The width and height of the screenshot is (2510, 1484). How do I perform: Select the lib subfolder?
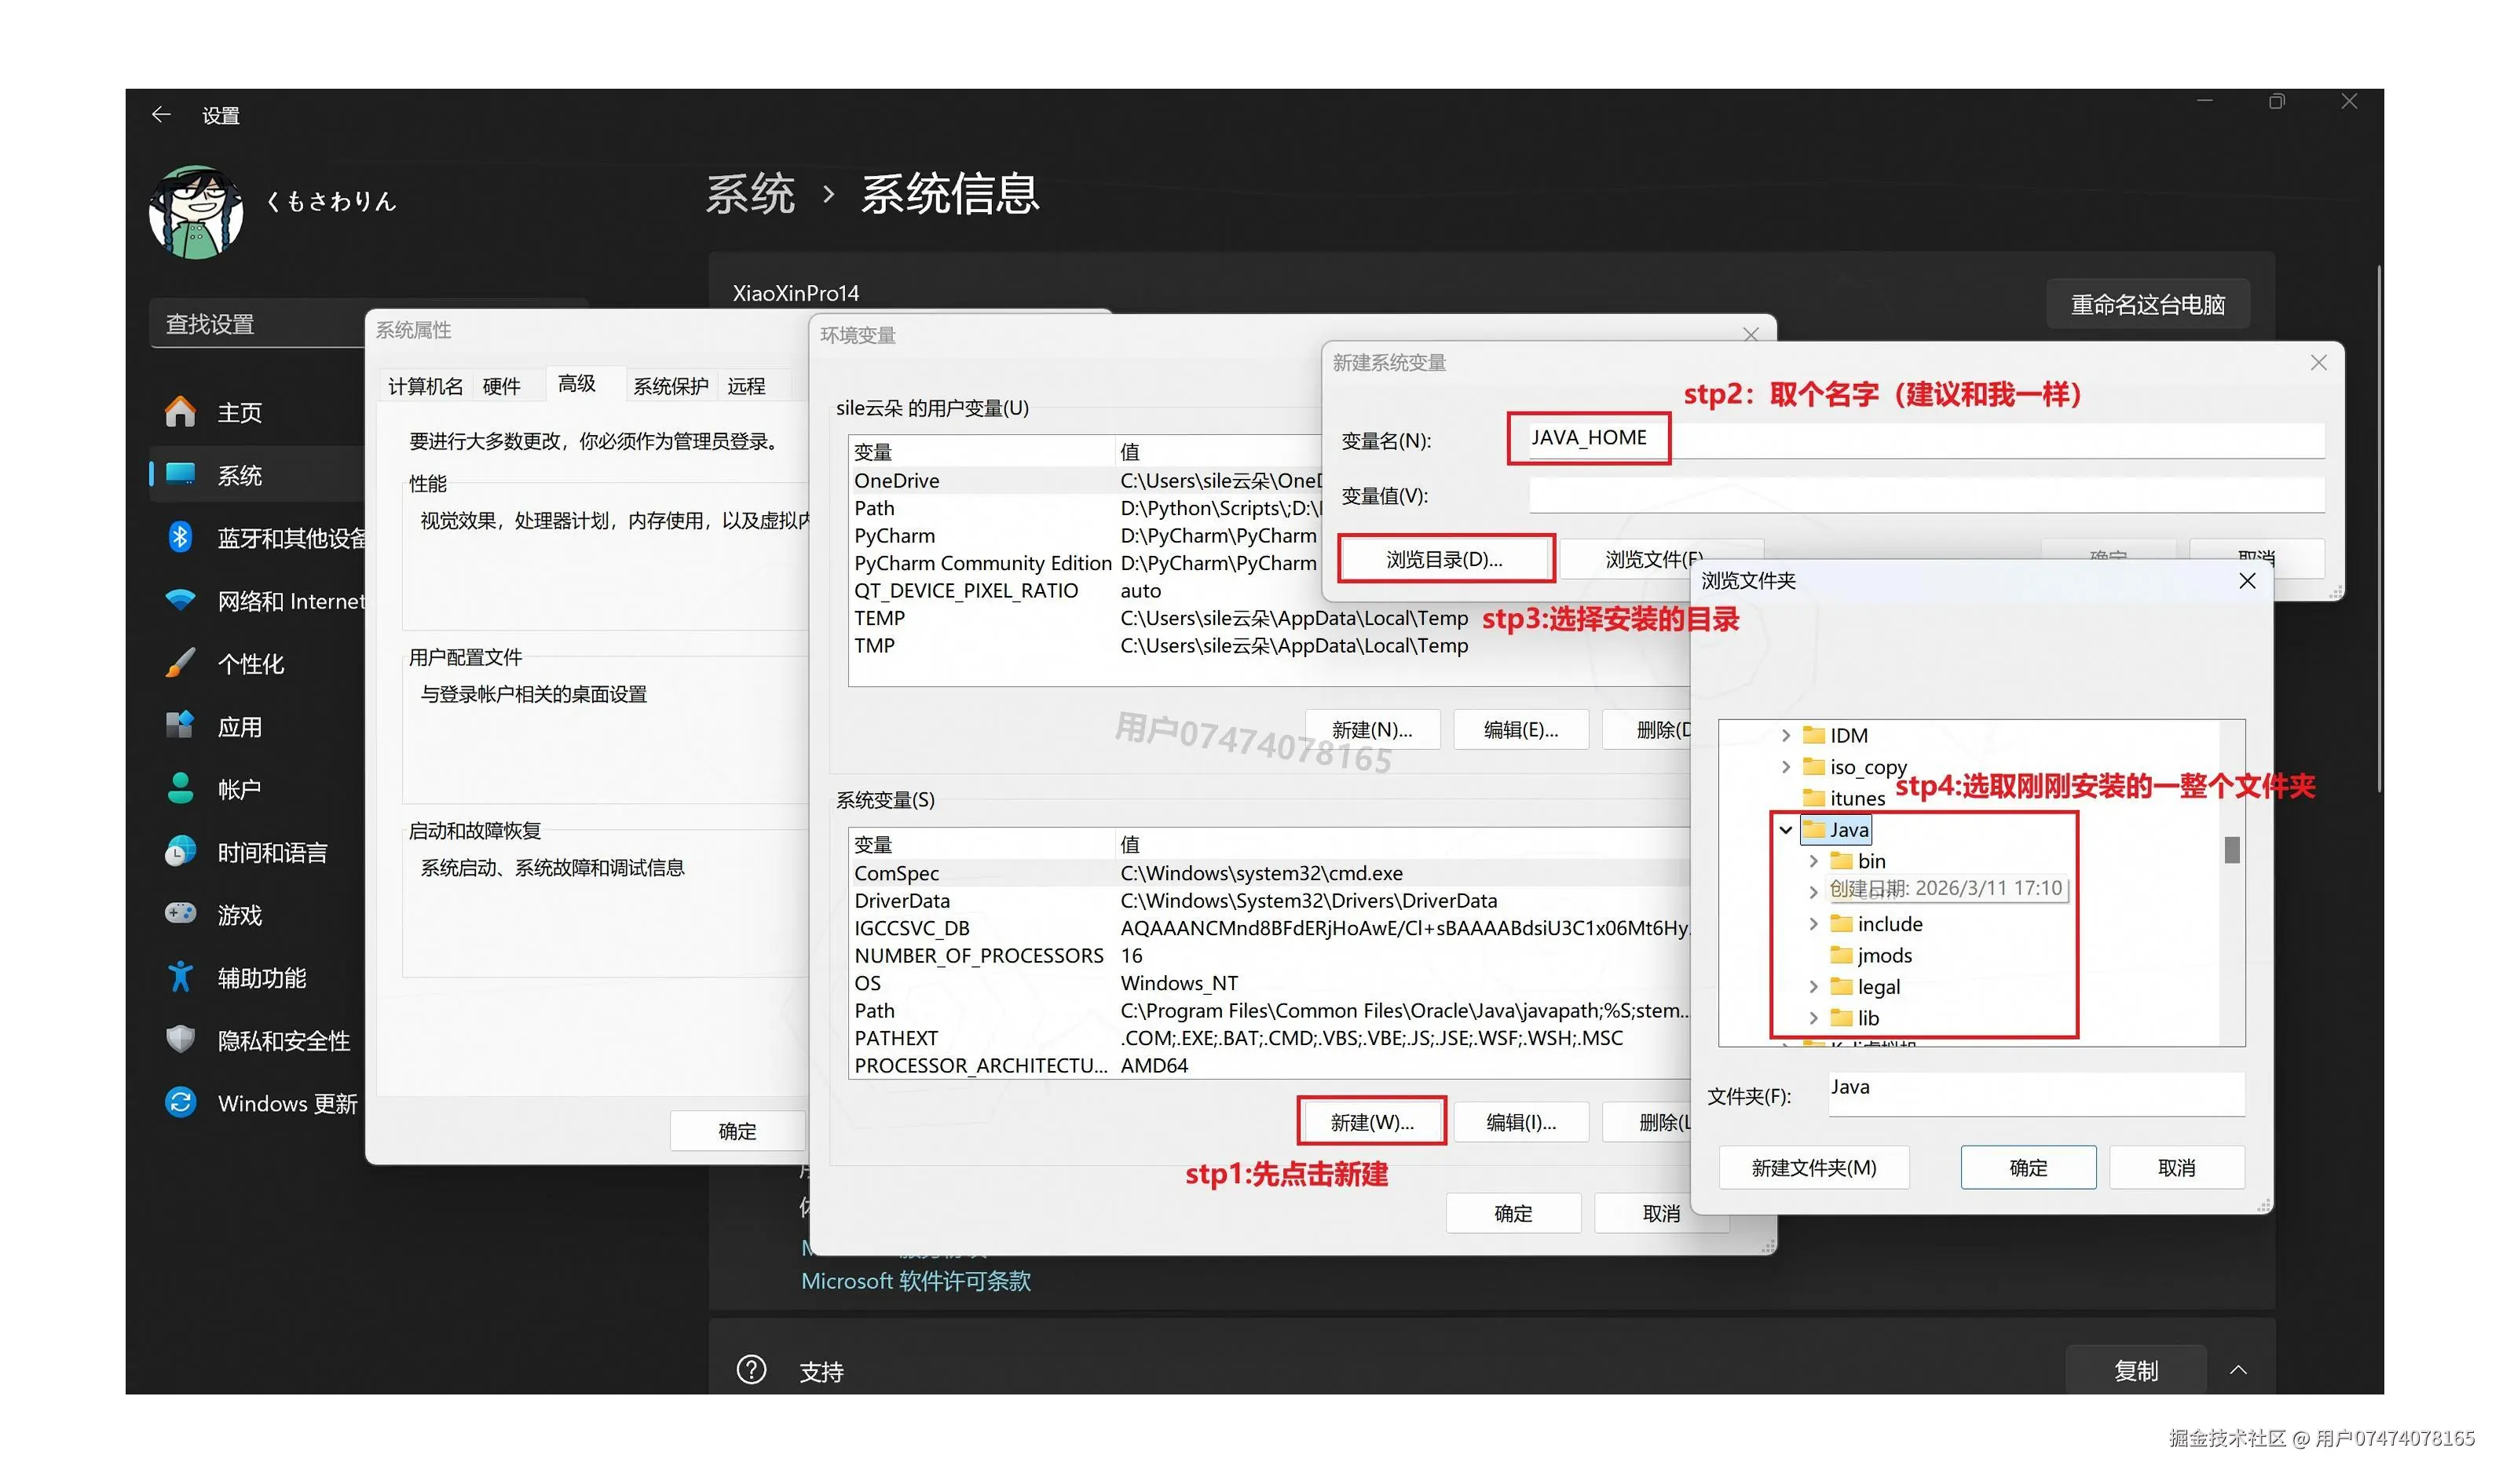1854,1017
